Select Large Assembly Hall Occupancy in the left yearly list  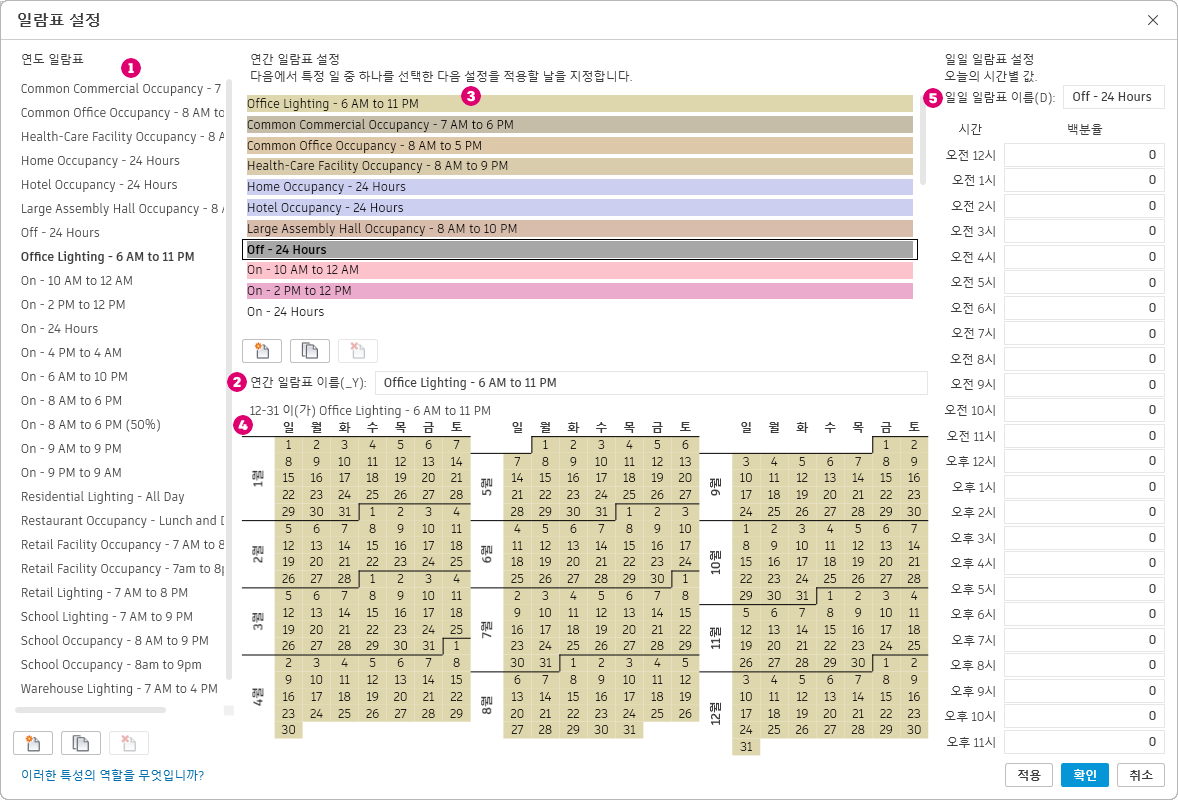coord(122,209)
